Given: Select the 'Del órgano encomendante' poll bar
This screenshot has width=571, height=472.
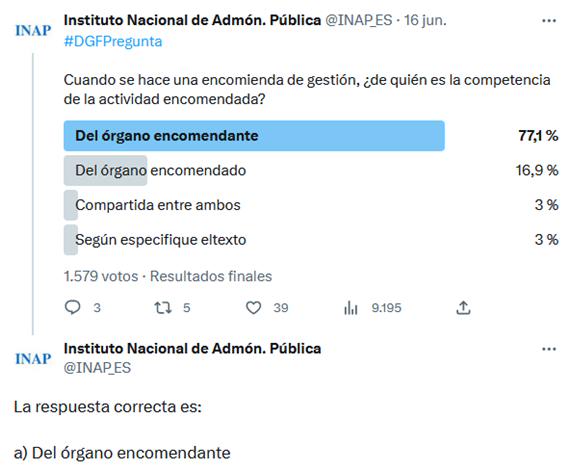Looking at the screenshot, I should [x=254, y=136].
